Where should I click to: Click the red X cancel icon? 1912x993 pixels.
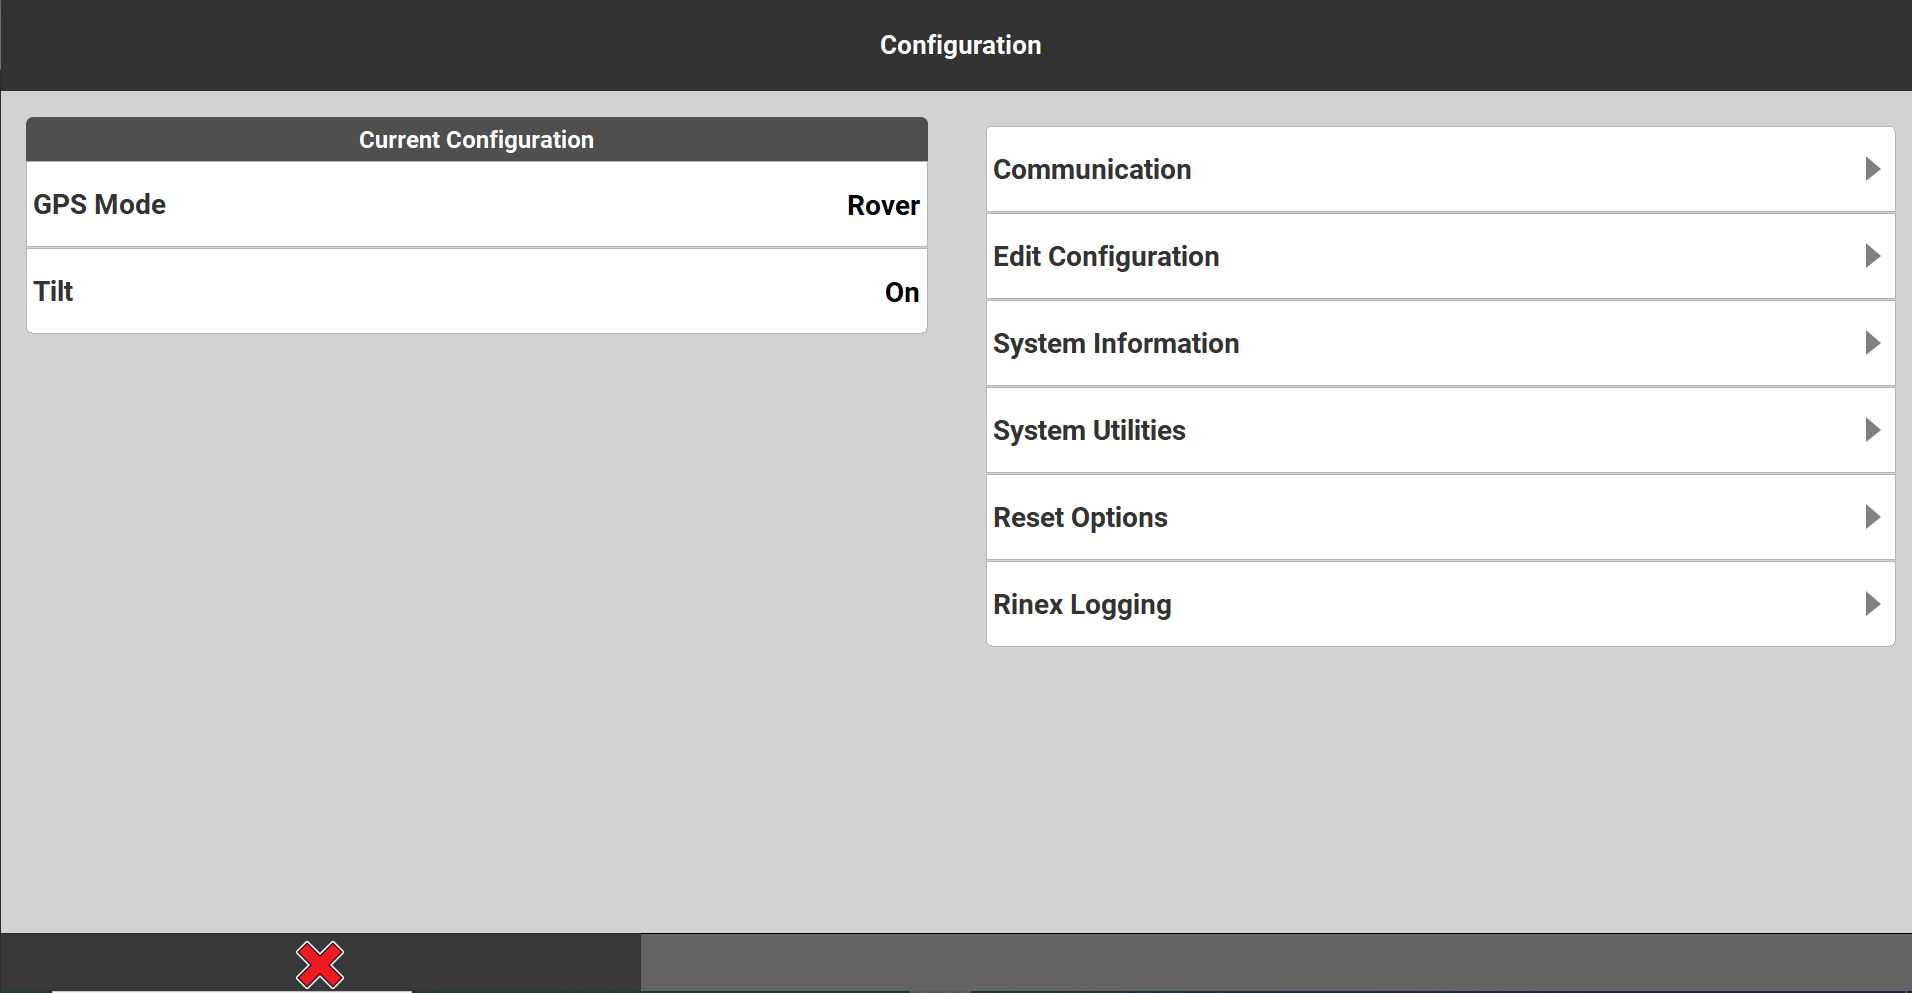pyautogui.click(x=320, y=965)
